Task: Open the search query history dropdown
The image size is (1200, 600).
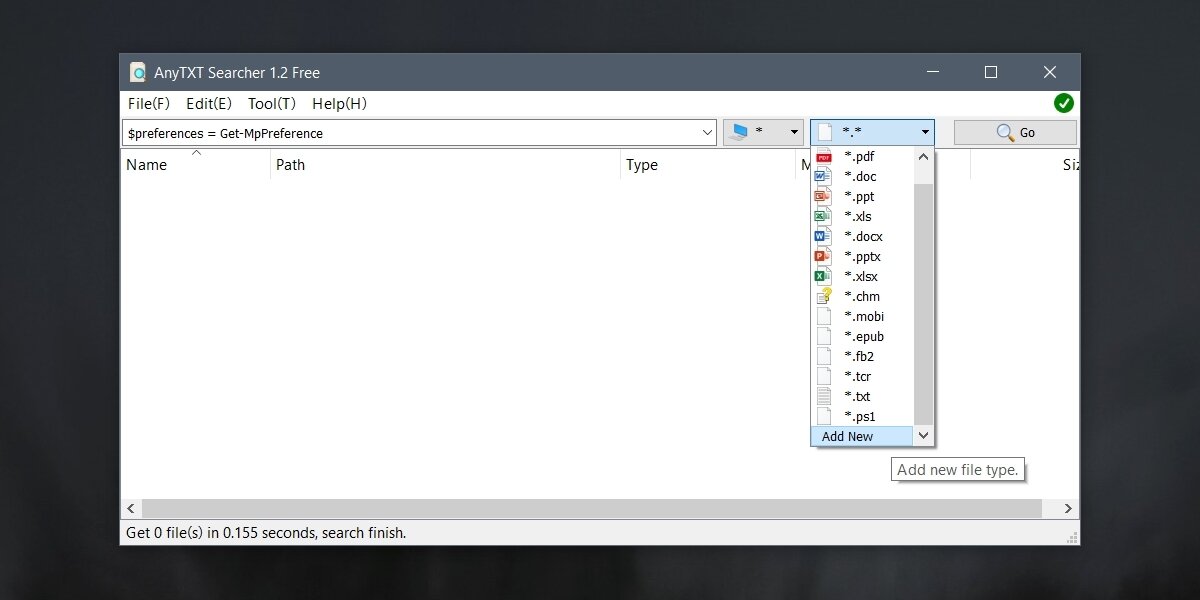Action: pos(708,132)
